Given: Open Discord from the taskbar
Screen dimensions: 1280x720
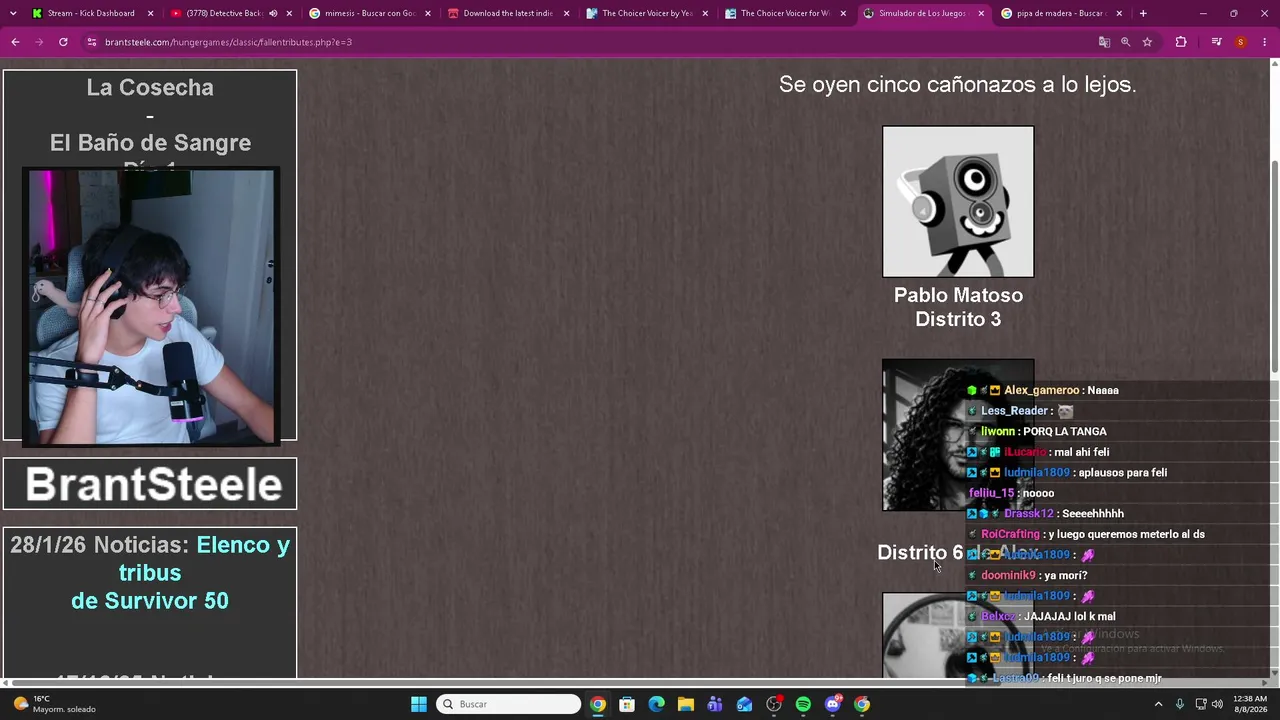Looking at the screenshot, I should (833, 704).
